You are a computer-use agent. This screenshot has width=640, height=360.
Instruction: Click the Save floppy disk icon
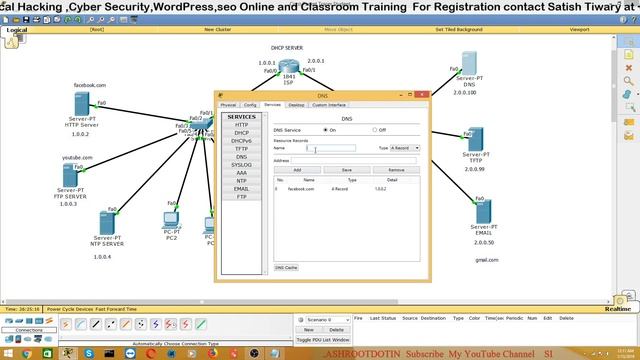[26, 20]
